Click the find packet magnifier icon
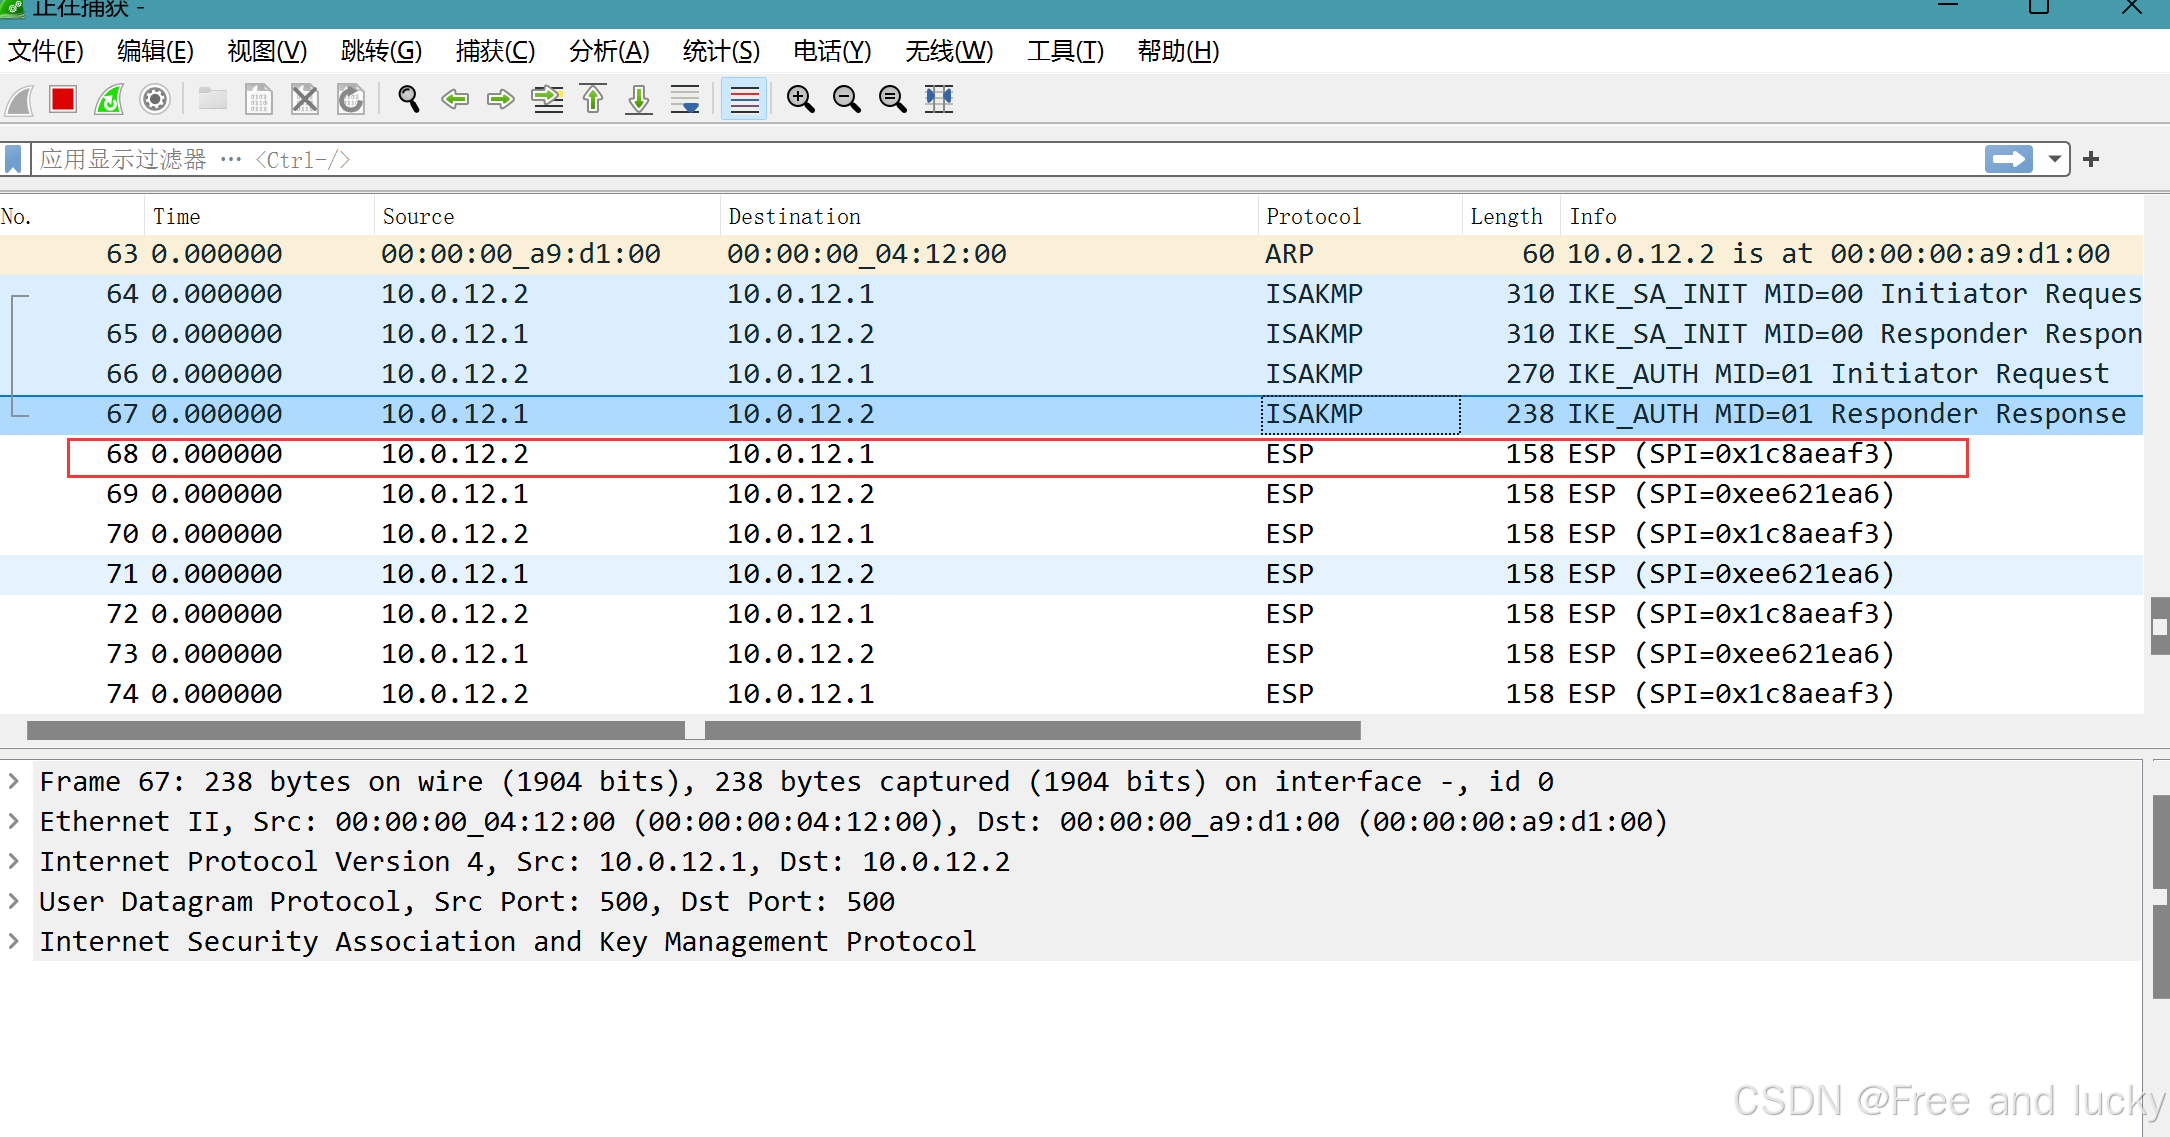2170x1137 pixels. (x=408, y=99)
